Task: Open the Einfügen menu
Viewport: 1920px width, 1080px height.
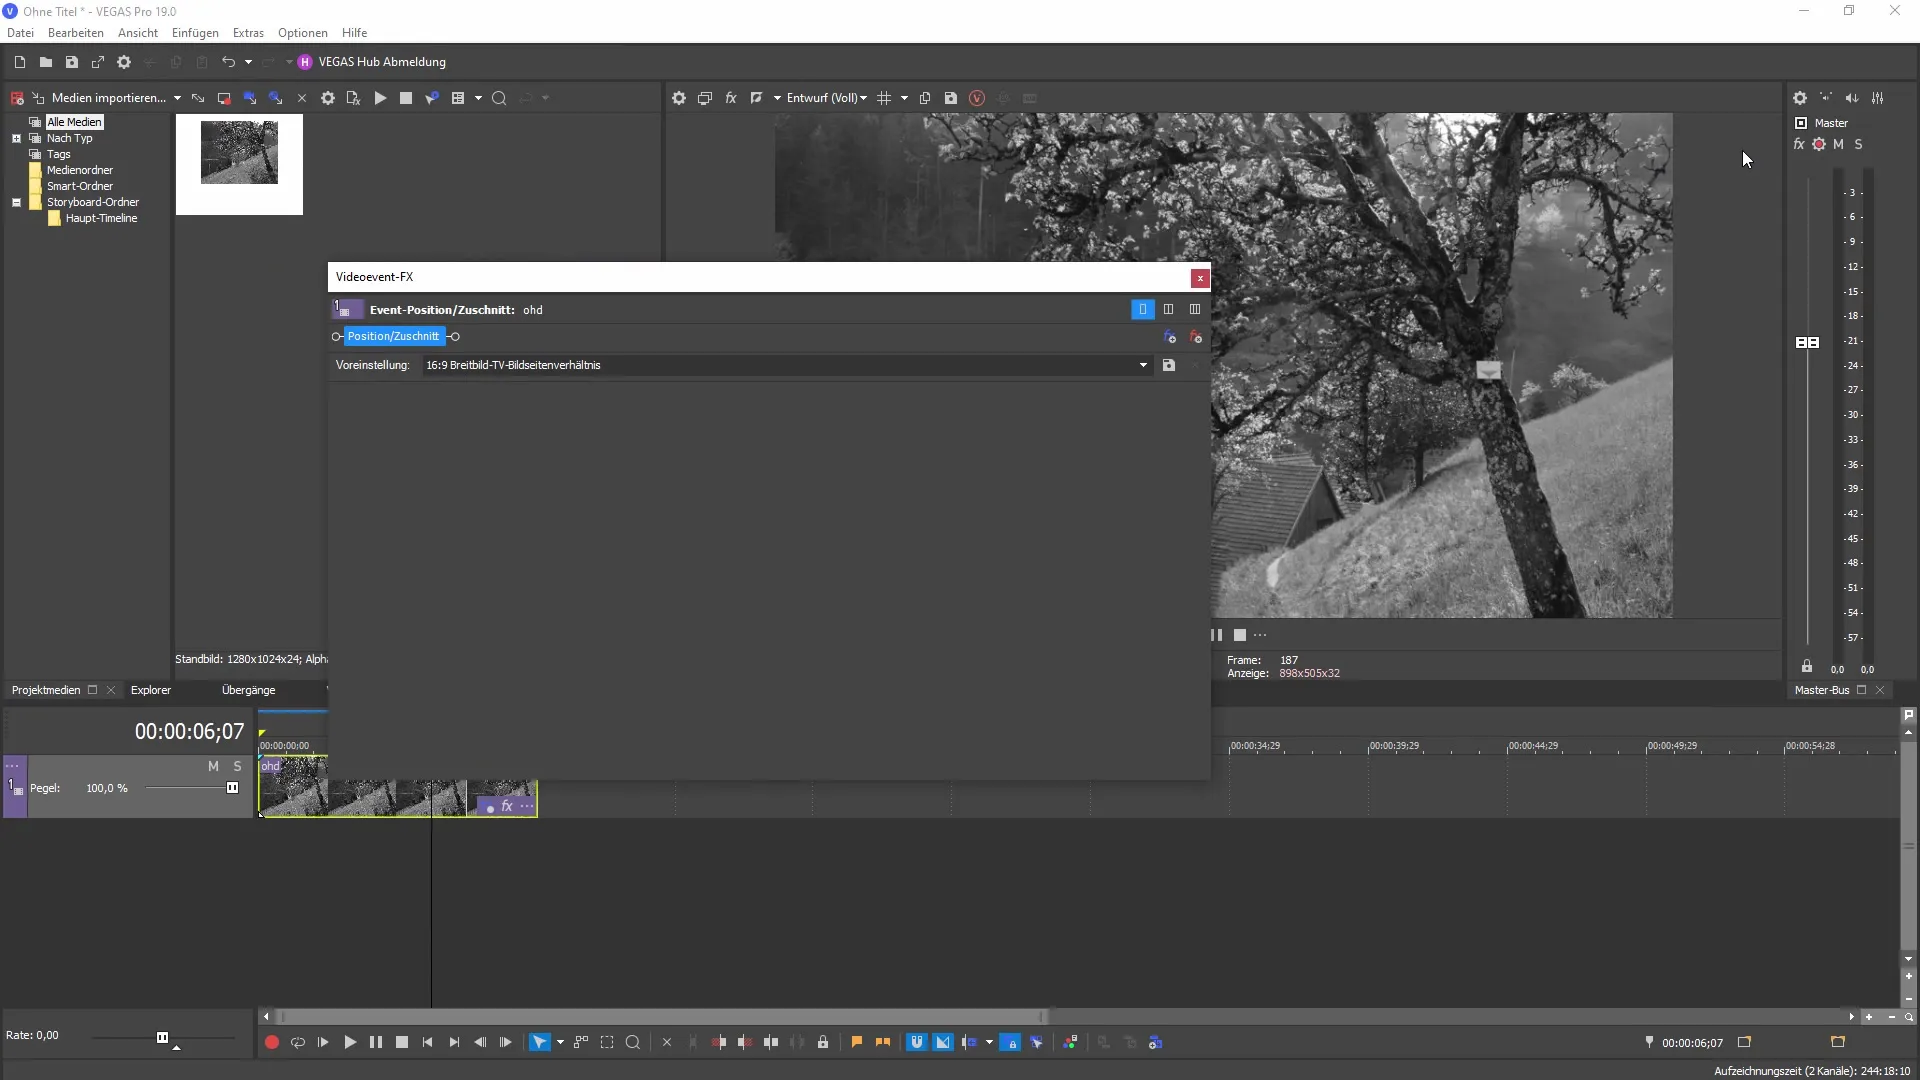Action: (195, 33)
